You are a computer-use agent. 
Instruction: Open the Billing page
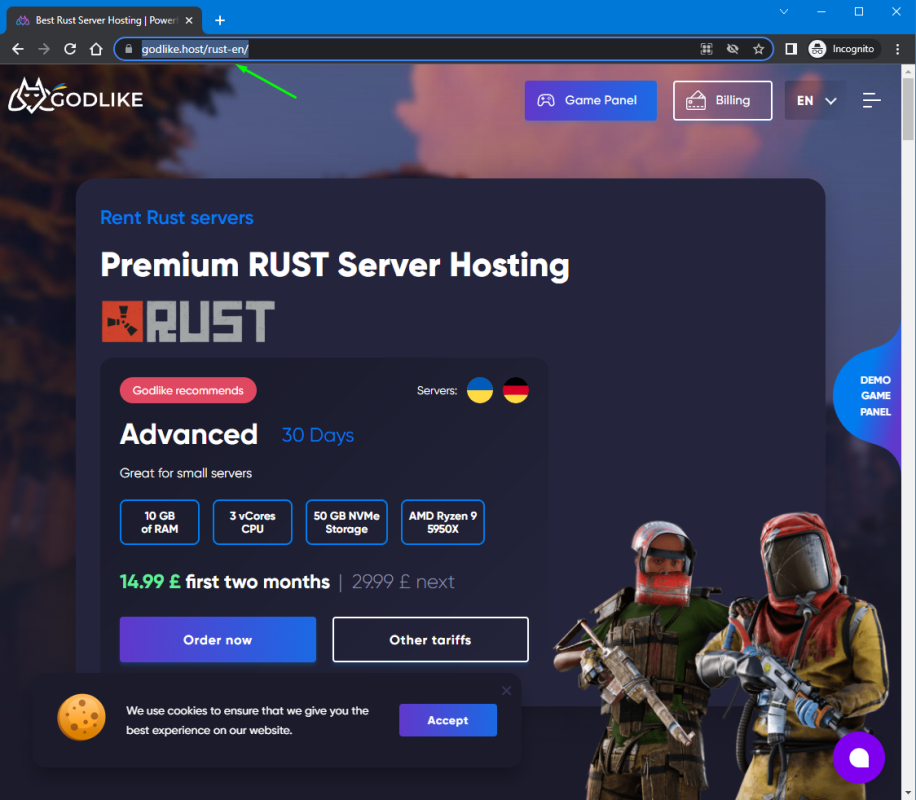tap(722, 101)
